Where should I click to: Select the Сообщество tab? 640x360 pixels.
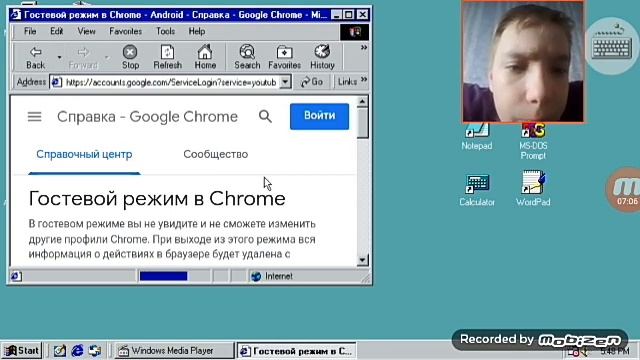(x=216, y=154)
